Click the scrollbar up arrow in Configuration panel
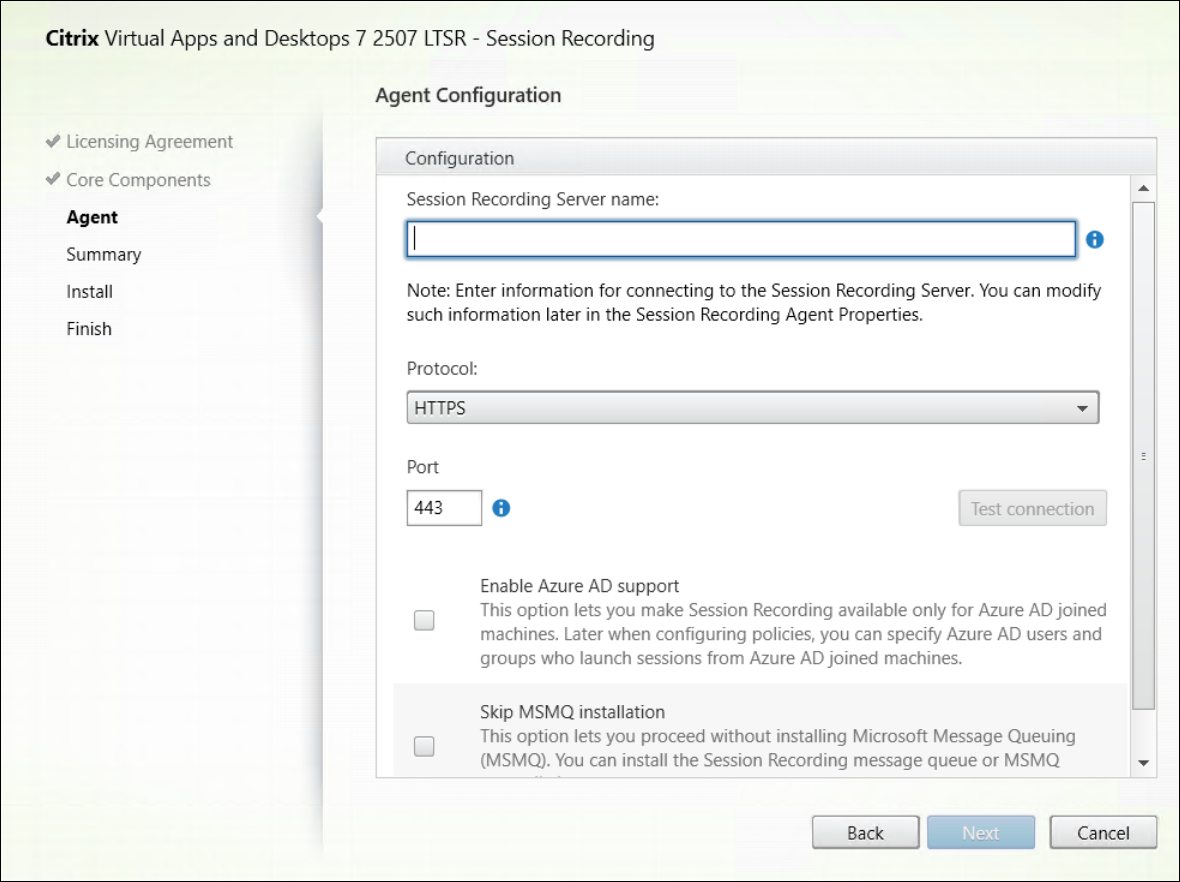 click(x=1143, y=188)
